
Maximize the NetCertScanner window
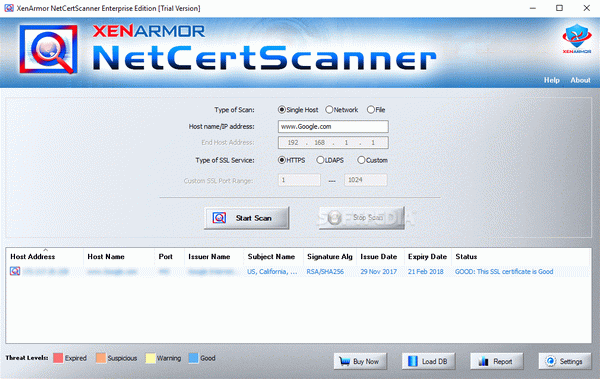pos(559,8)
